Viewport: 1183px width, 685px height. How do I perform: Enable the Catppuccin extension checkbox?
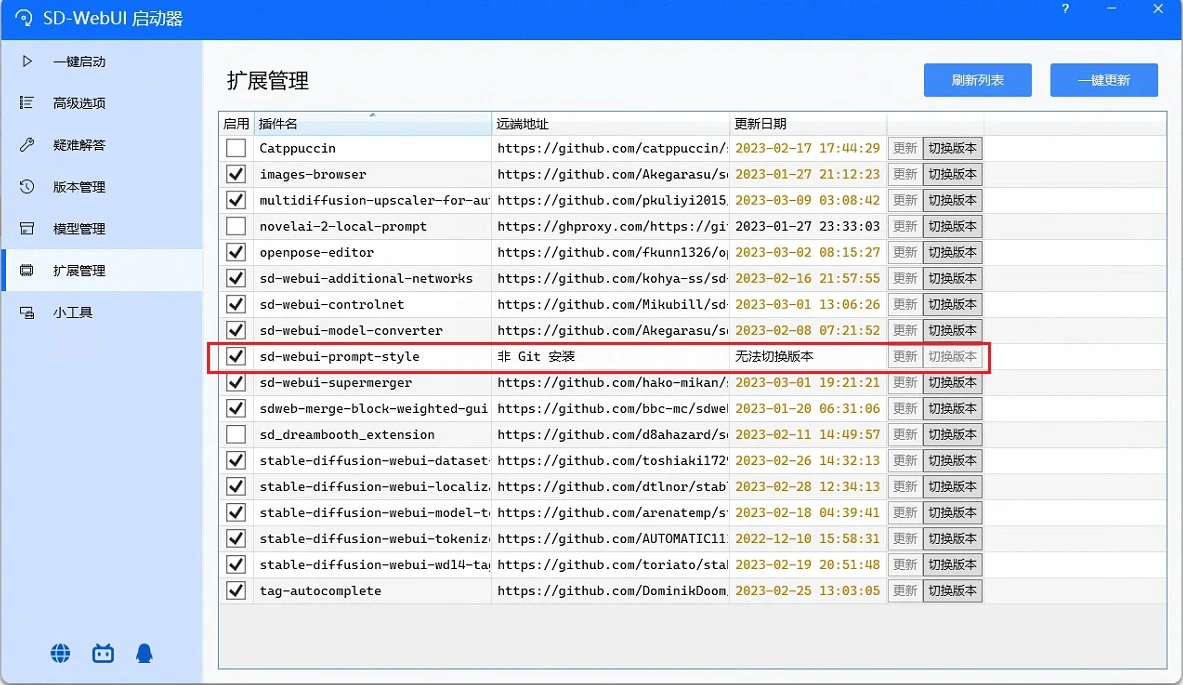coord(235,147)
